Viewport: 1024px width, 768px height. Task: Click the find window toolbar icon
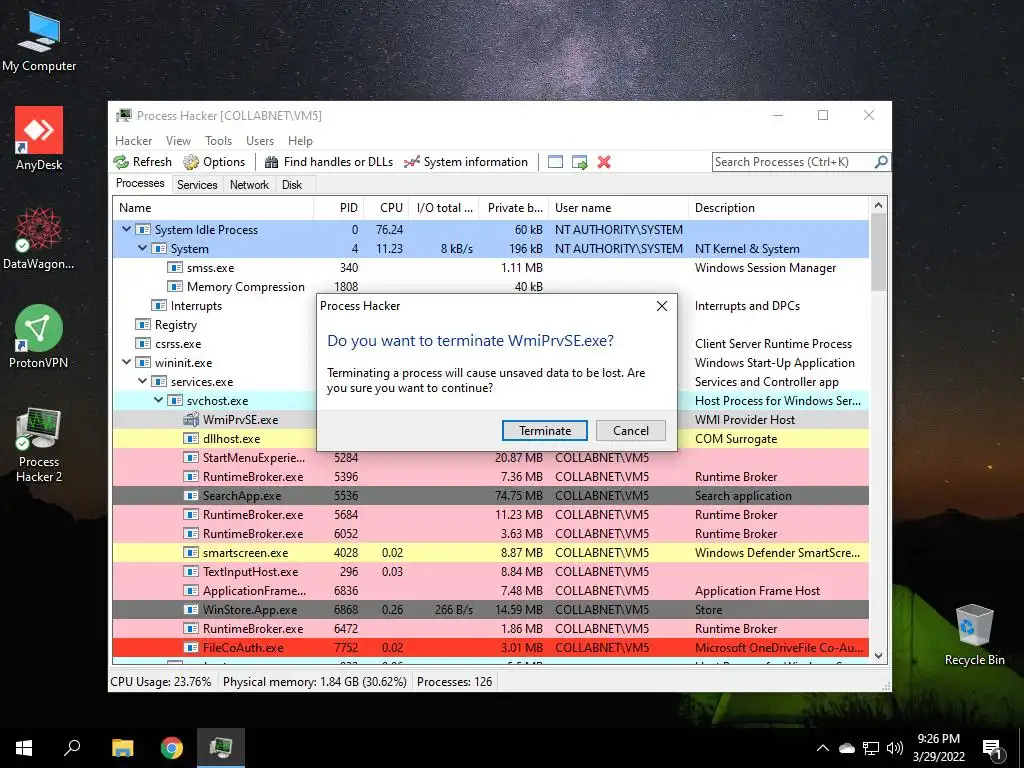(555, 162)
